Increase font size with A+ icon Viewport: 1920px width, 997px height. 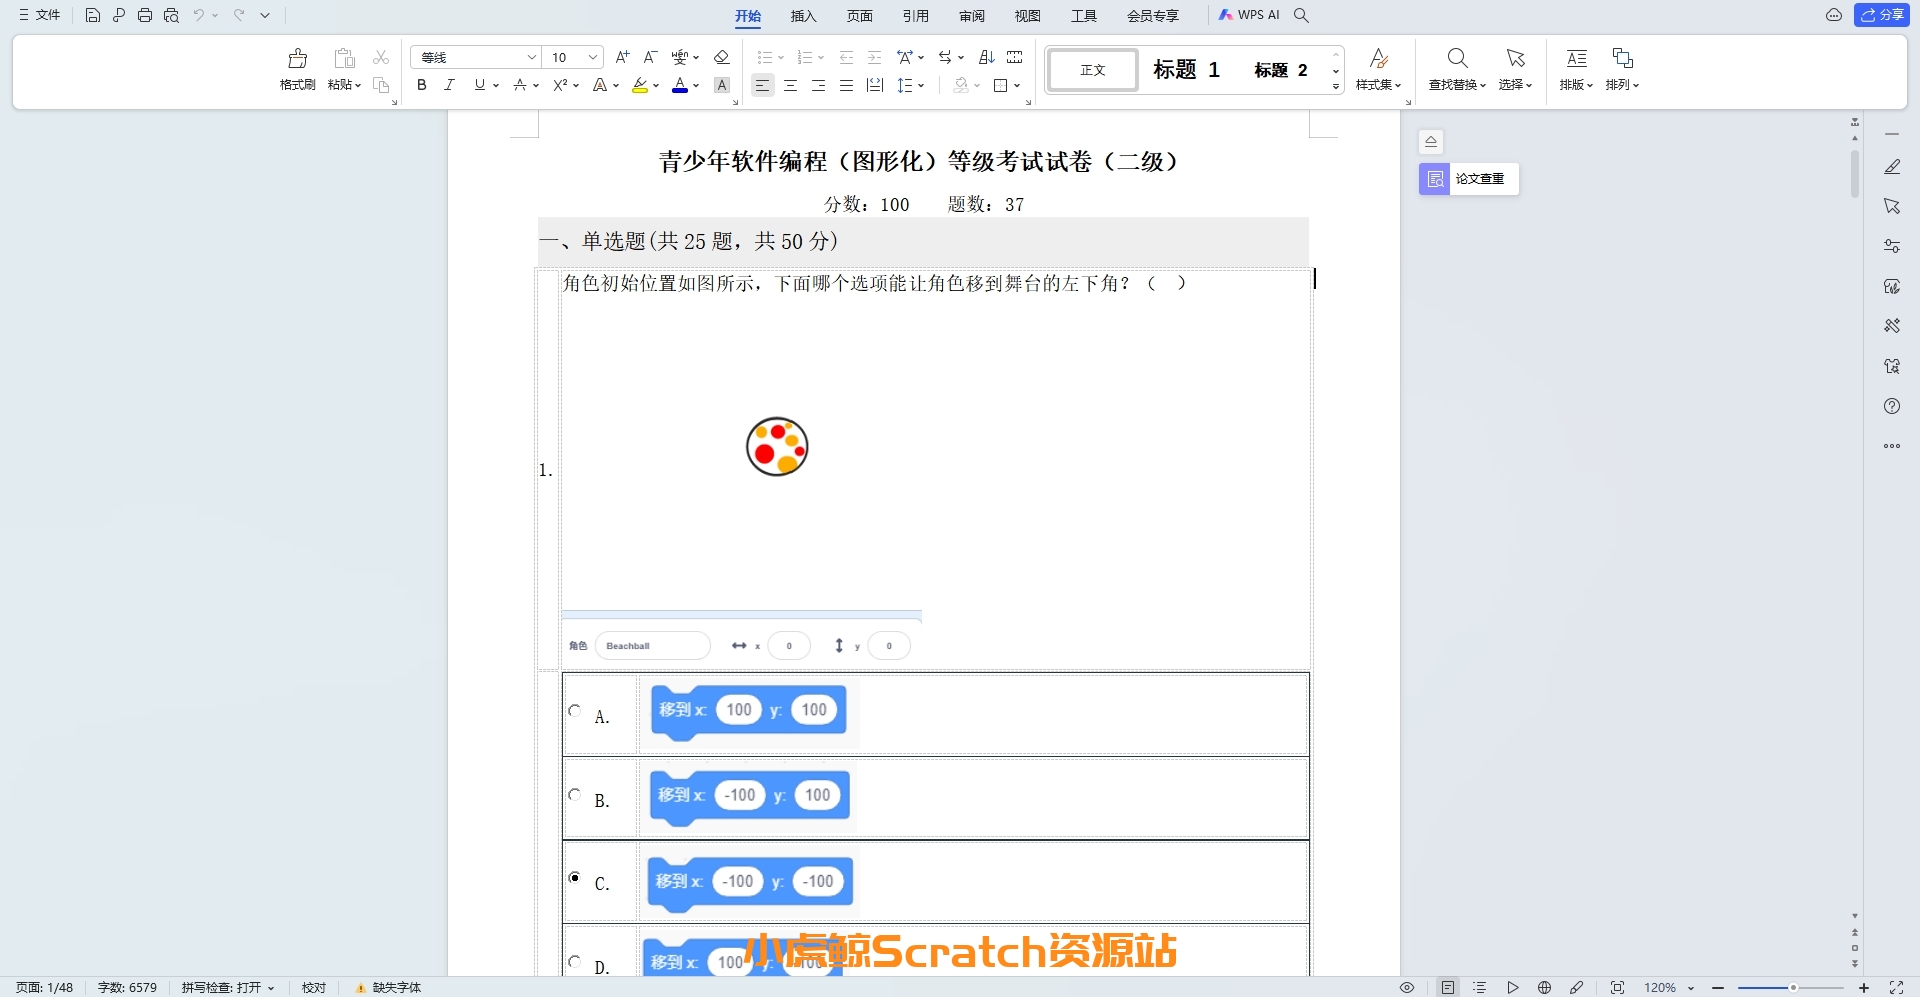[622, 57]
